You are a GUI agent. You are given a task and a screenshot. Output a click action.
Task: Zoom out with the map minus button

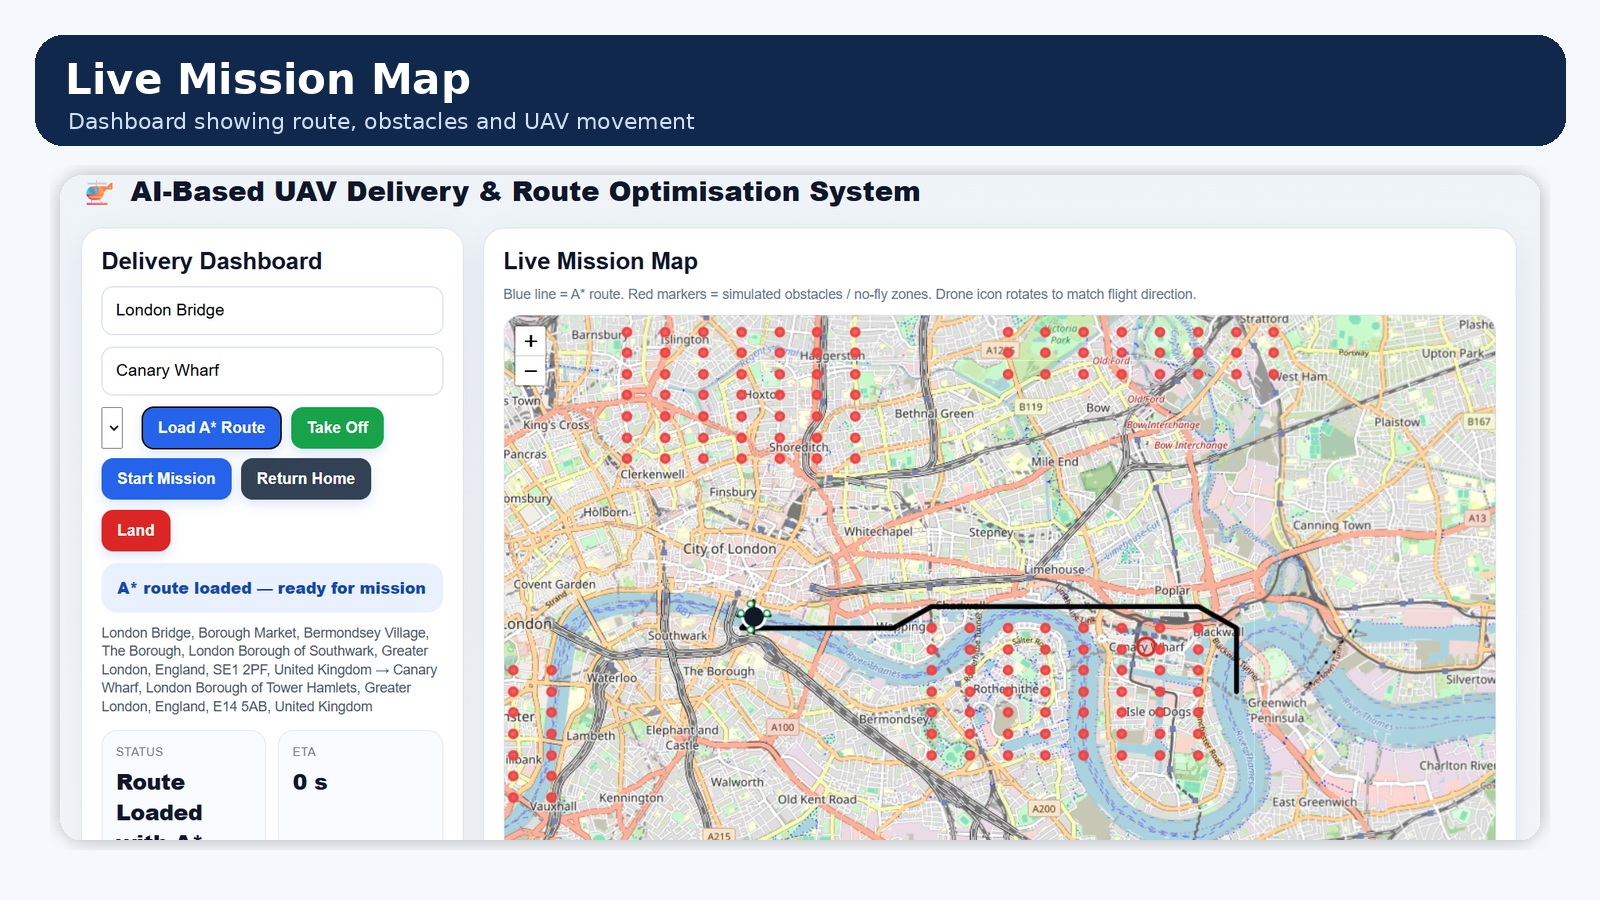[x=531, y=371]
